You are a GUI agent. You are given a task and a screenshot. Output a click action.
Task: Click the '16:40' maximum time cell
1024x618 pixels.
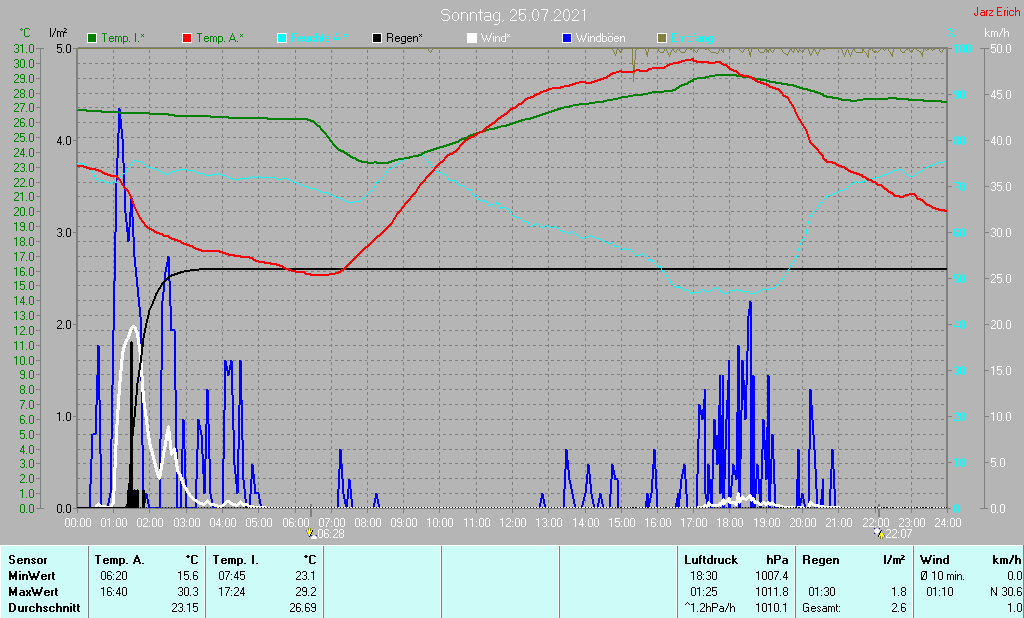pos(113,591)
